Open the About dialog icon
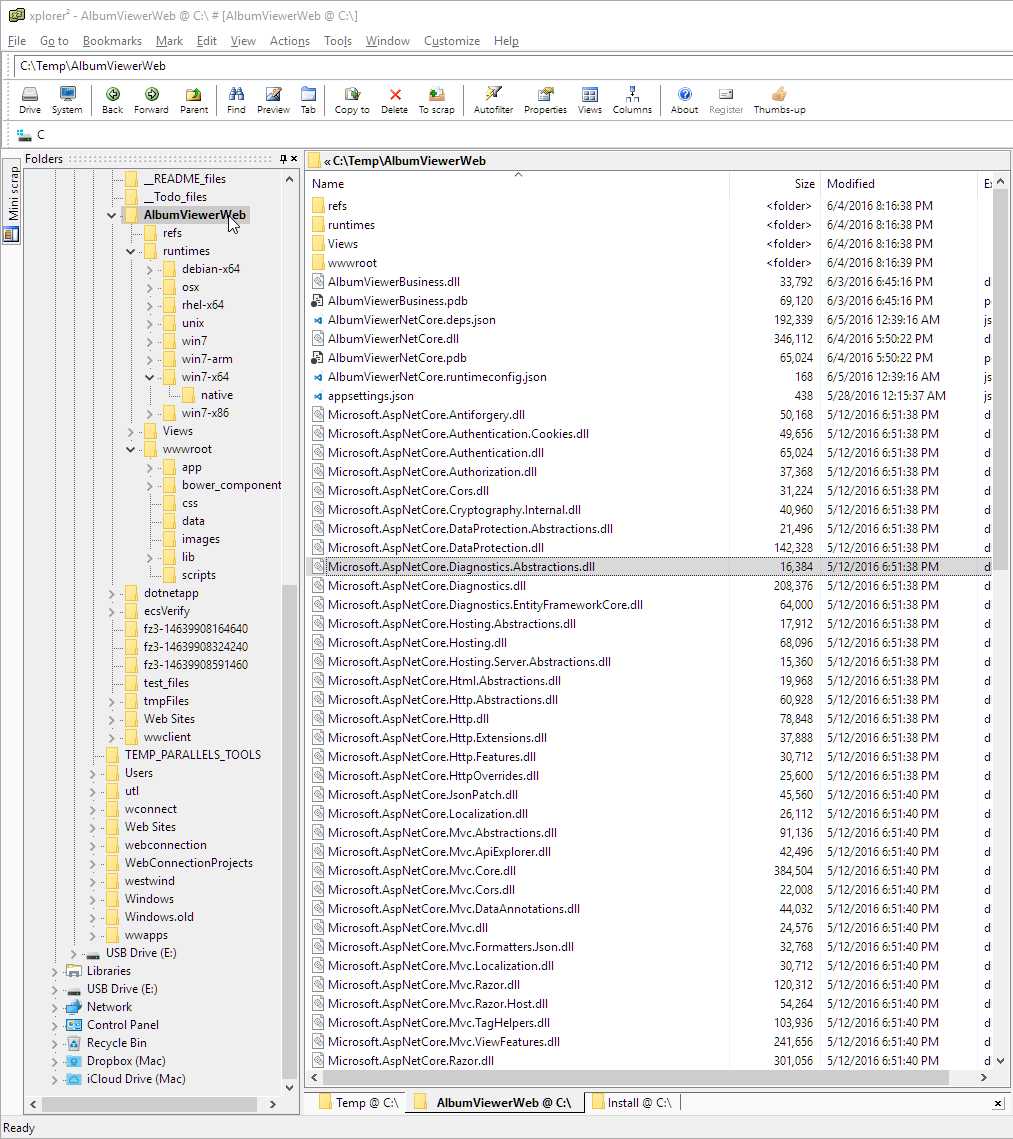 [684, 100]
